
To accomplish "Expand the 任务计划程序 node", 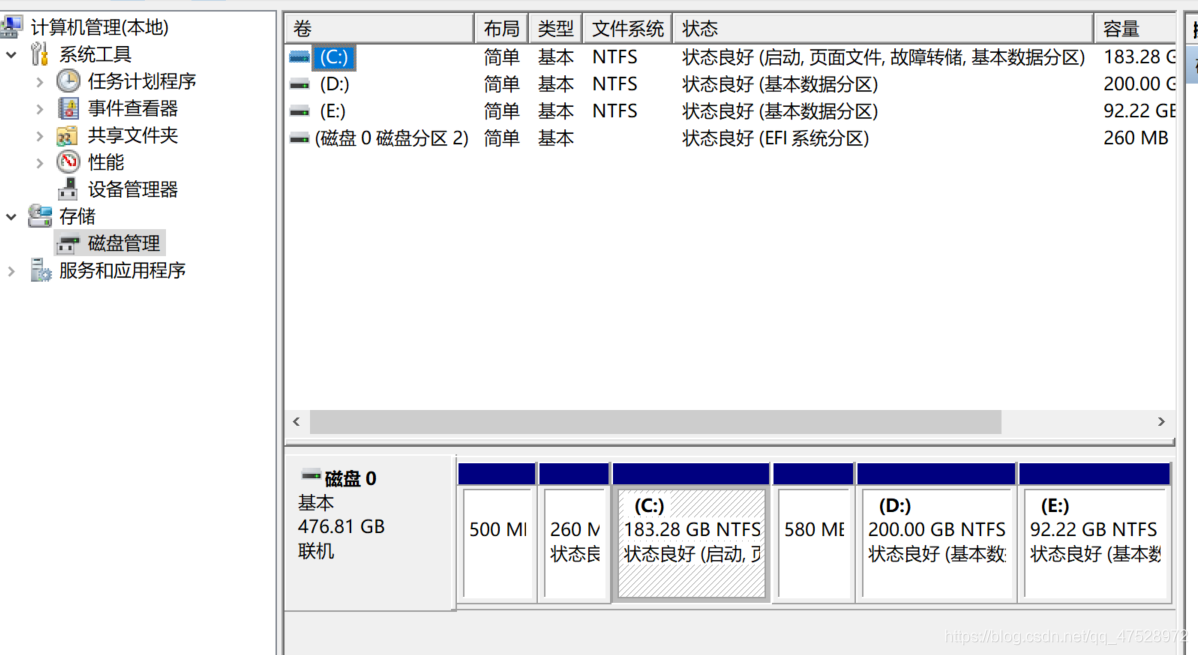I will coord(40,82).
